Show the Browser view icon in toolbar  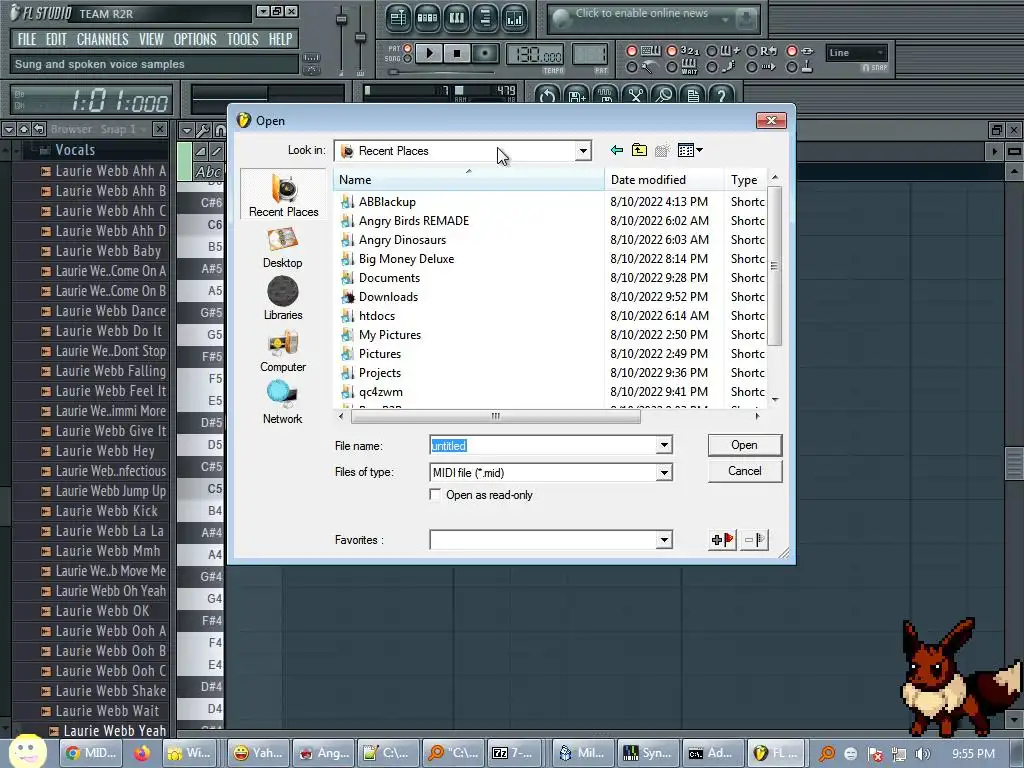pyautogui.click(x=485, y=18)
